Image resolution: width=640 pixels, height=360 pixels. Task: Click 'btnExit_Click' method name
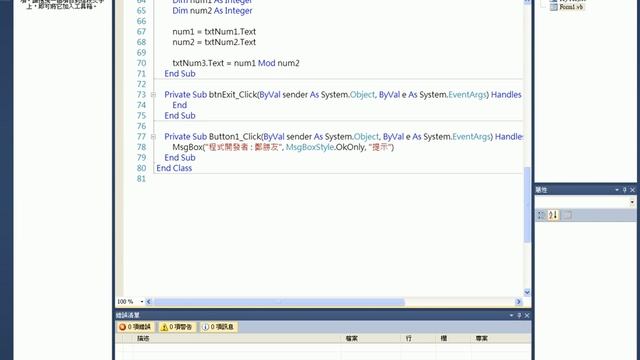click(x=233, y=95)
